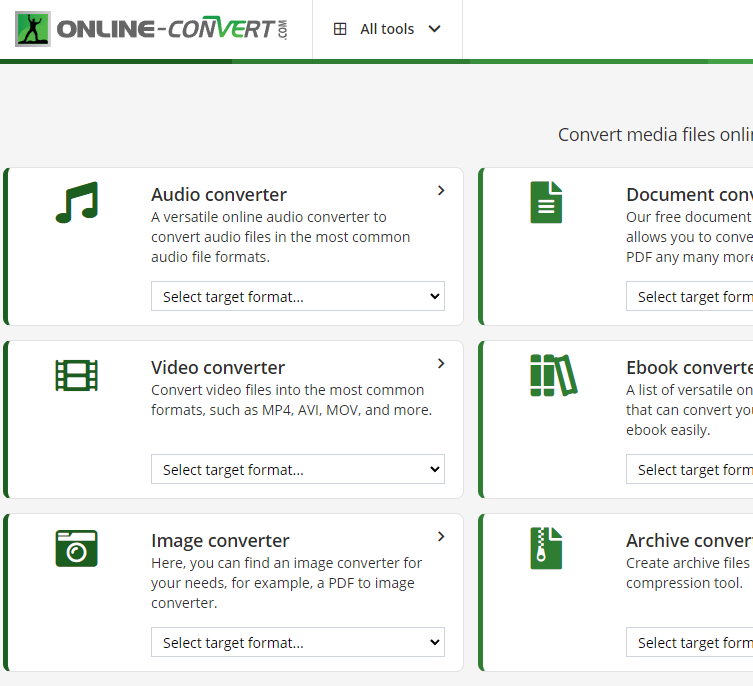This screenshot has height=686, width=753.
Task: Open the All tools menu
Action: pos(387,29)
